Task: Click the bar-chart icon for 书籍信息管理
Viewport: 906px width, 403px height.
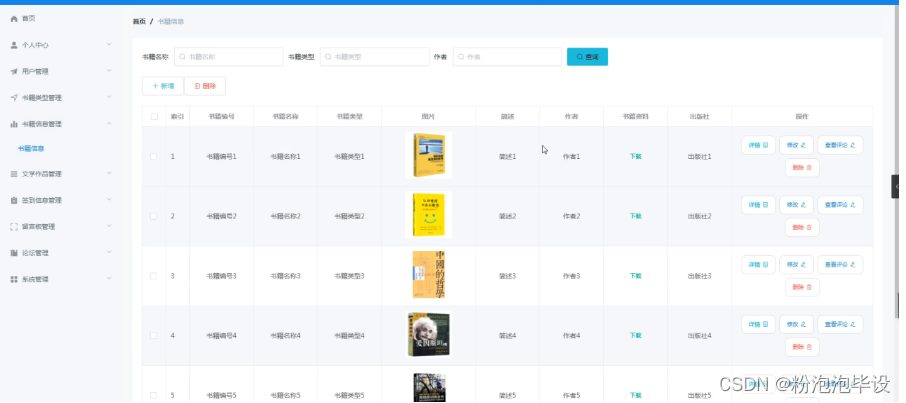Action: tap(14, 124)
